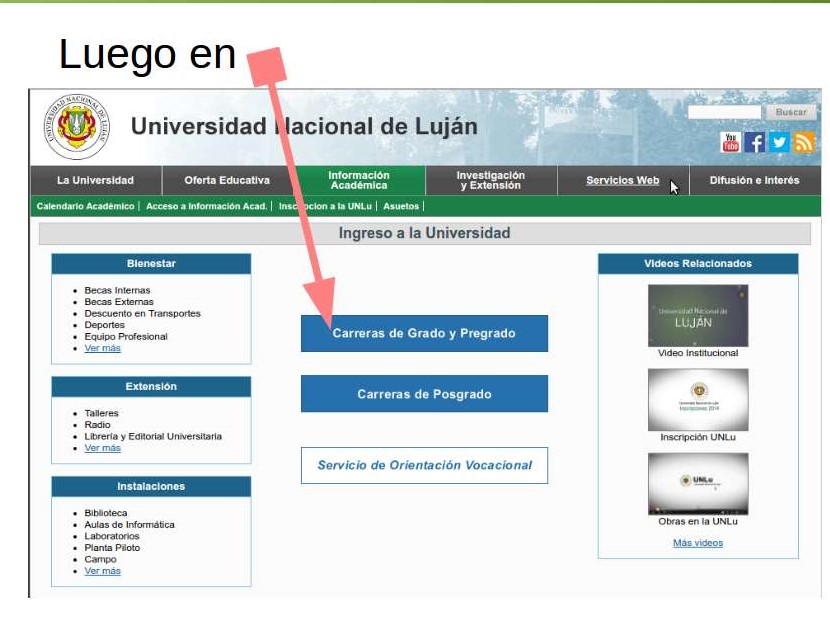Open La Universidad menu
Image resolution: width=830 pixels, height=629 pixels.
tap(96, 180)
